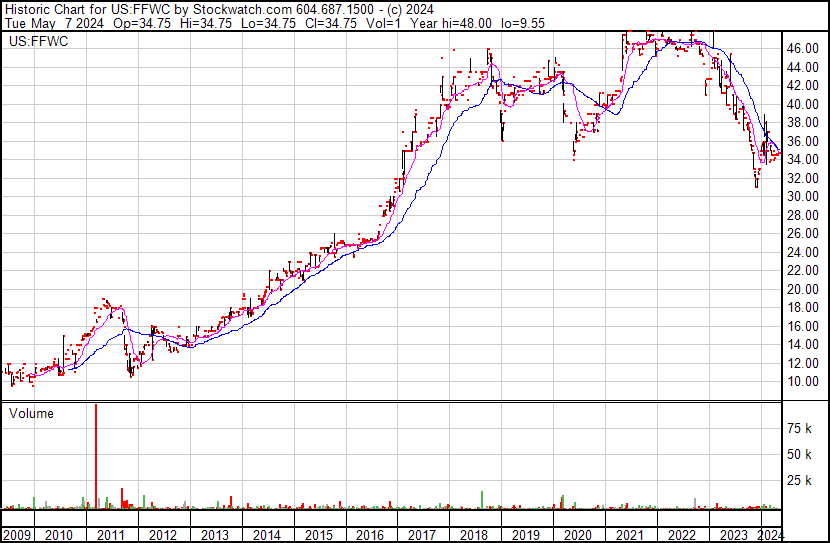This screenshot has width=830, height=543.
Task: Select the 2023 year label on the time axis
Action: [x=733, y=534]
